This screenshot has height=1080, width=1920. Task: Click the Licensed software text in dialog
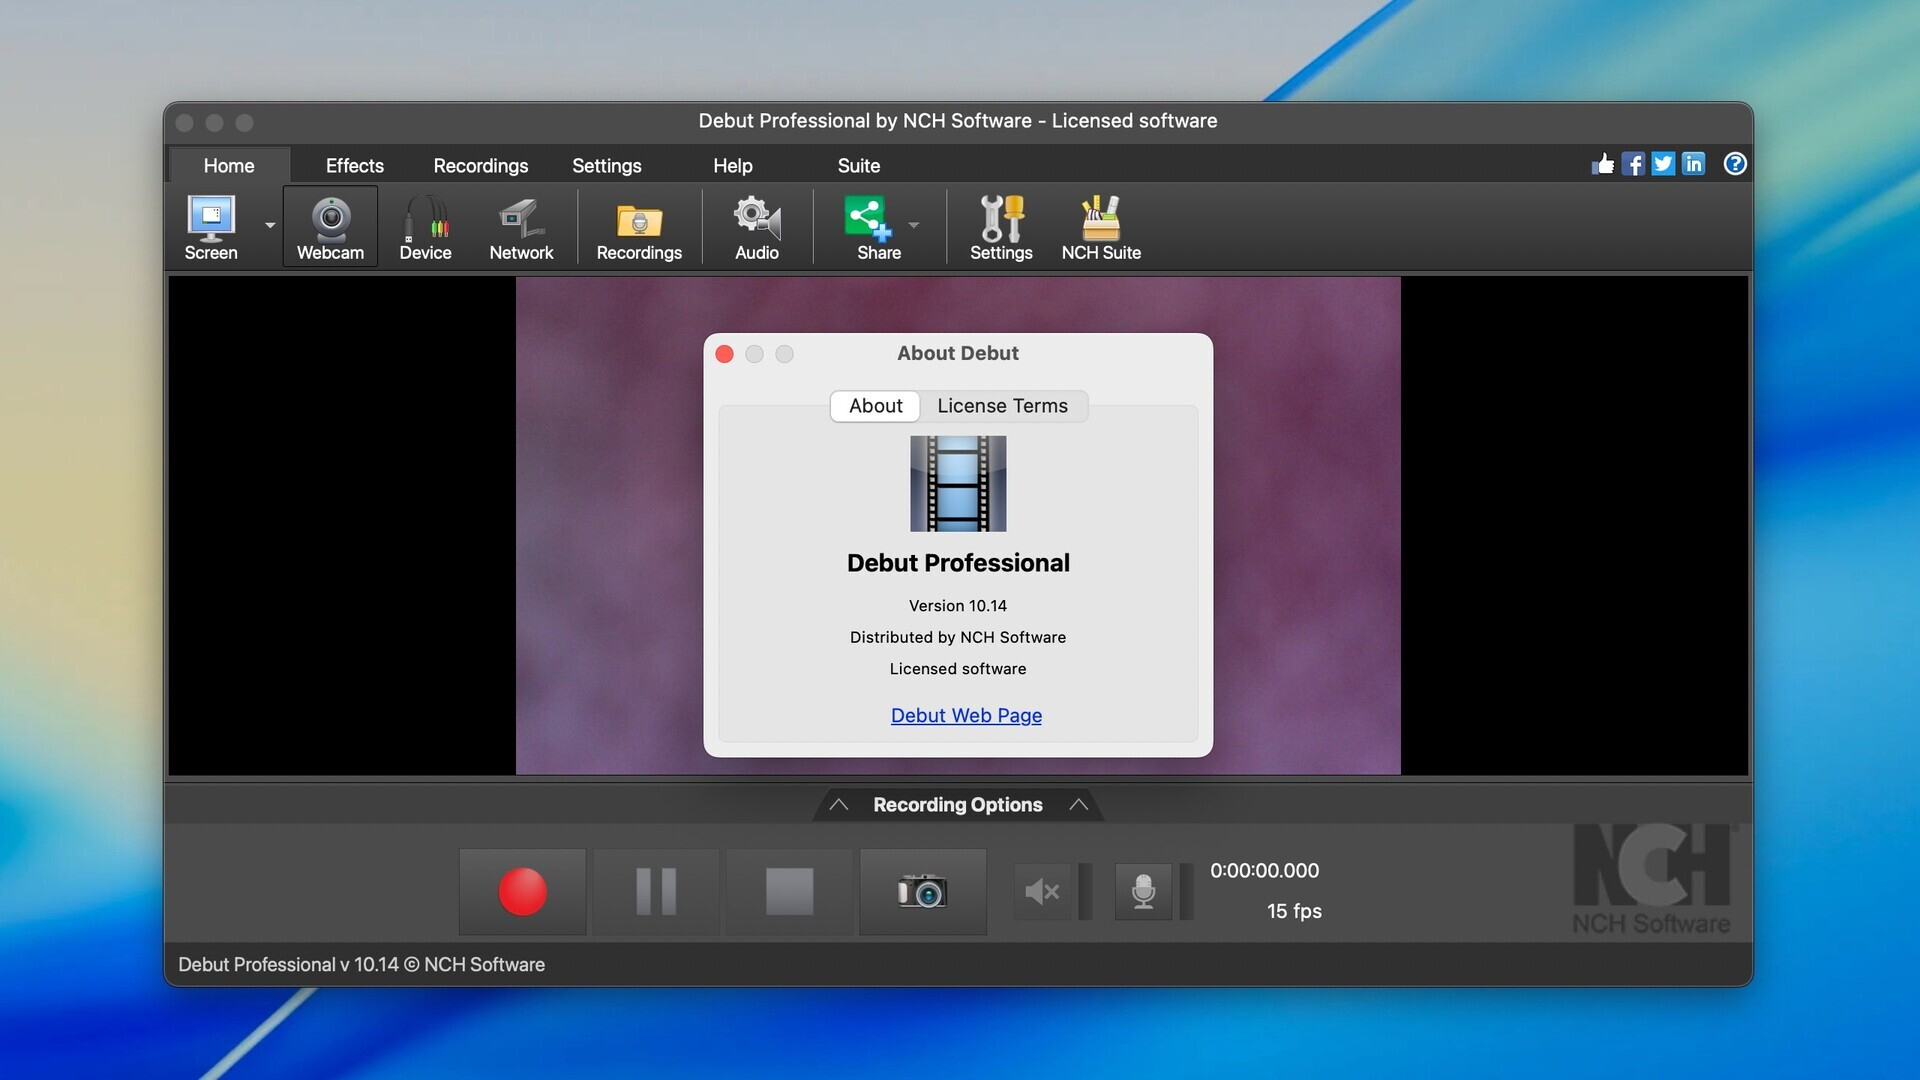958,669
